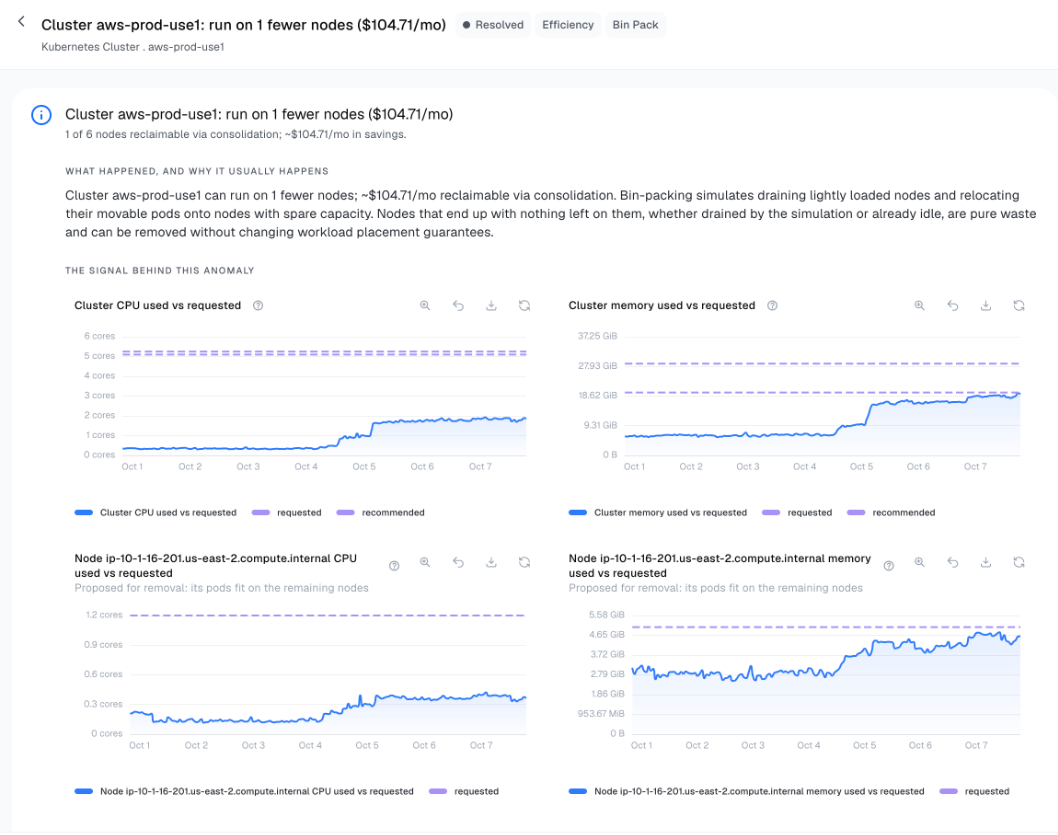
Task: Click 'Cluster memory used vs requested' chart title
Action: [x=662, y=306]
